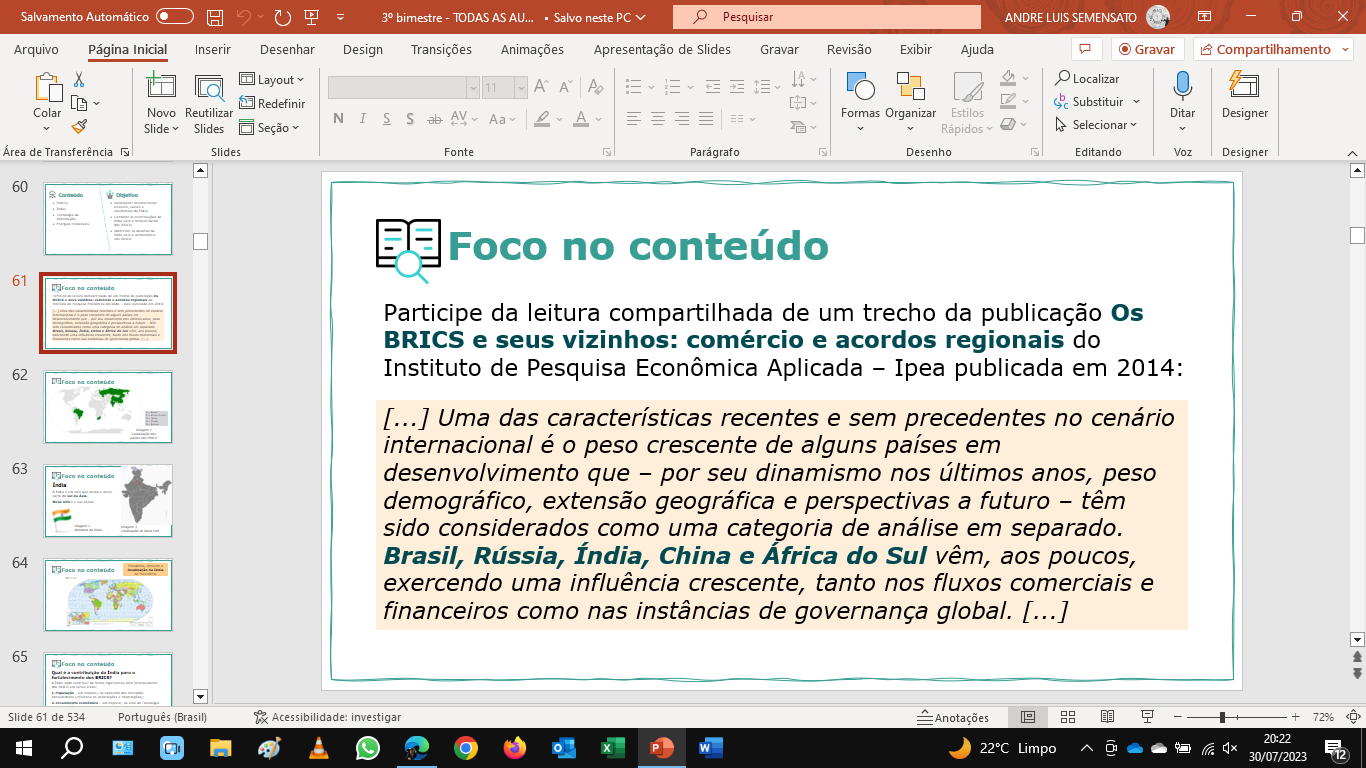The width and height of the screenshot is (1366, 768).
Task: Click Acessibilidade: investigar in status bar
Action: click(328, 717)
